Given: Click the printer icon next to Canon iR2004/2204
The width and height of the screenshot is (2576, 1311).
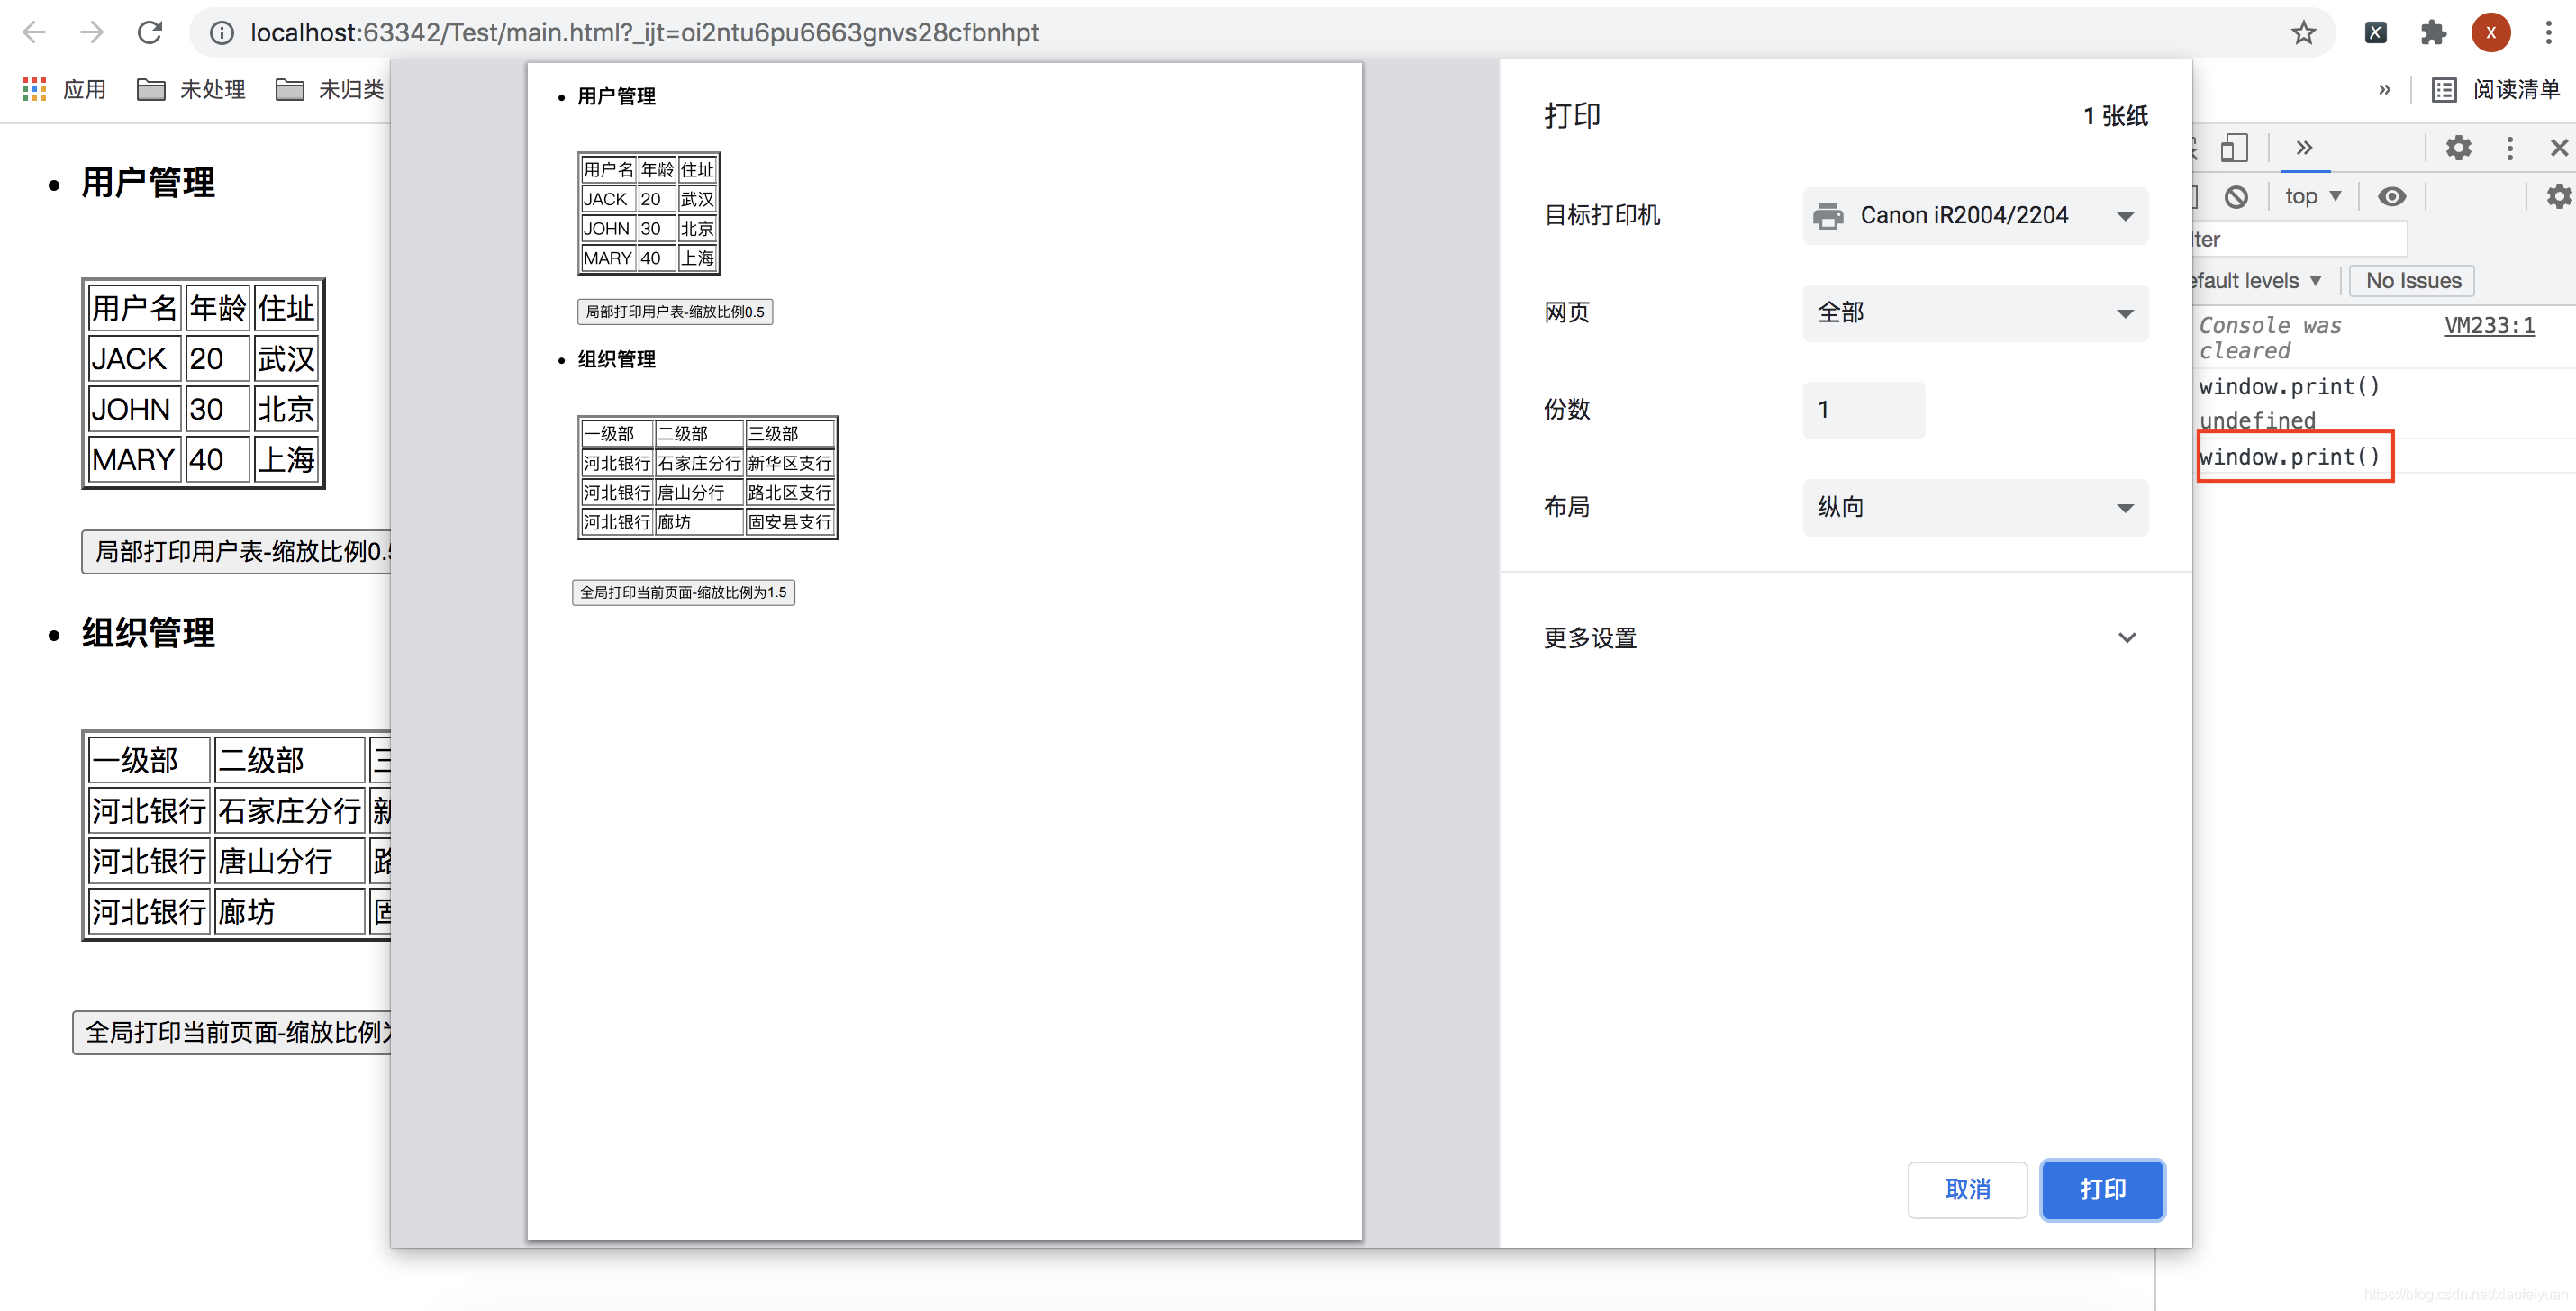Looking at the screenshot, I should (1827, 214).
